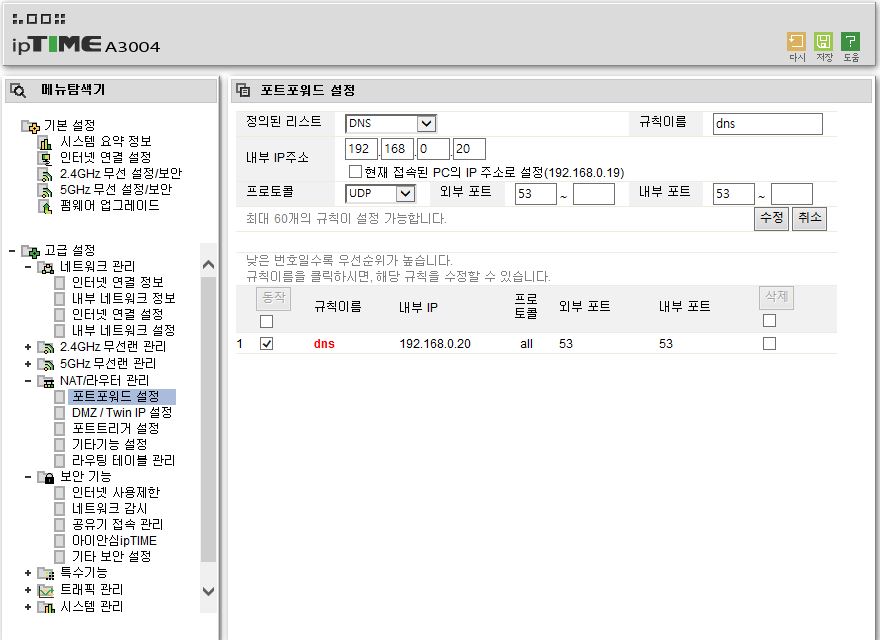Expand the 2.4GHz 무선랜 관리 node
The width and height of the screenshot is (880, 640).
[28, 348]
